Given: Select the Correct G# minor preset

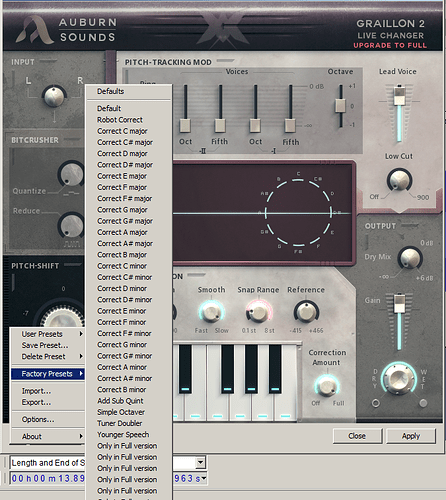Looking at the screenshot, I should click(129, 356).
